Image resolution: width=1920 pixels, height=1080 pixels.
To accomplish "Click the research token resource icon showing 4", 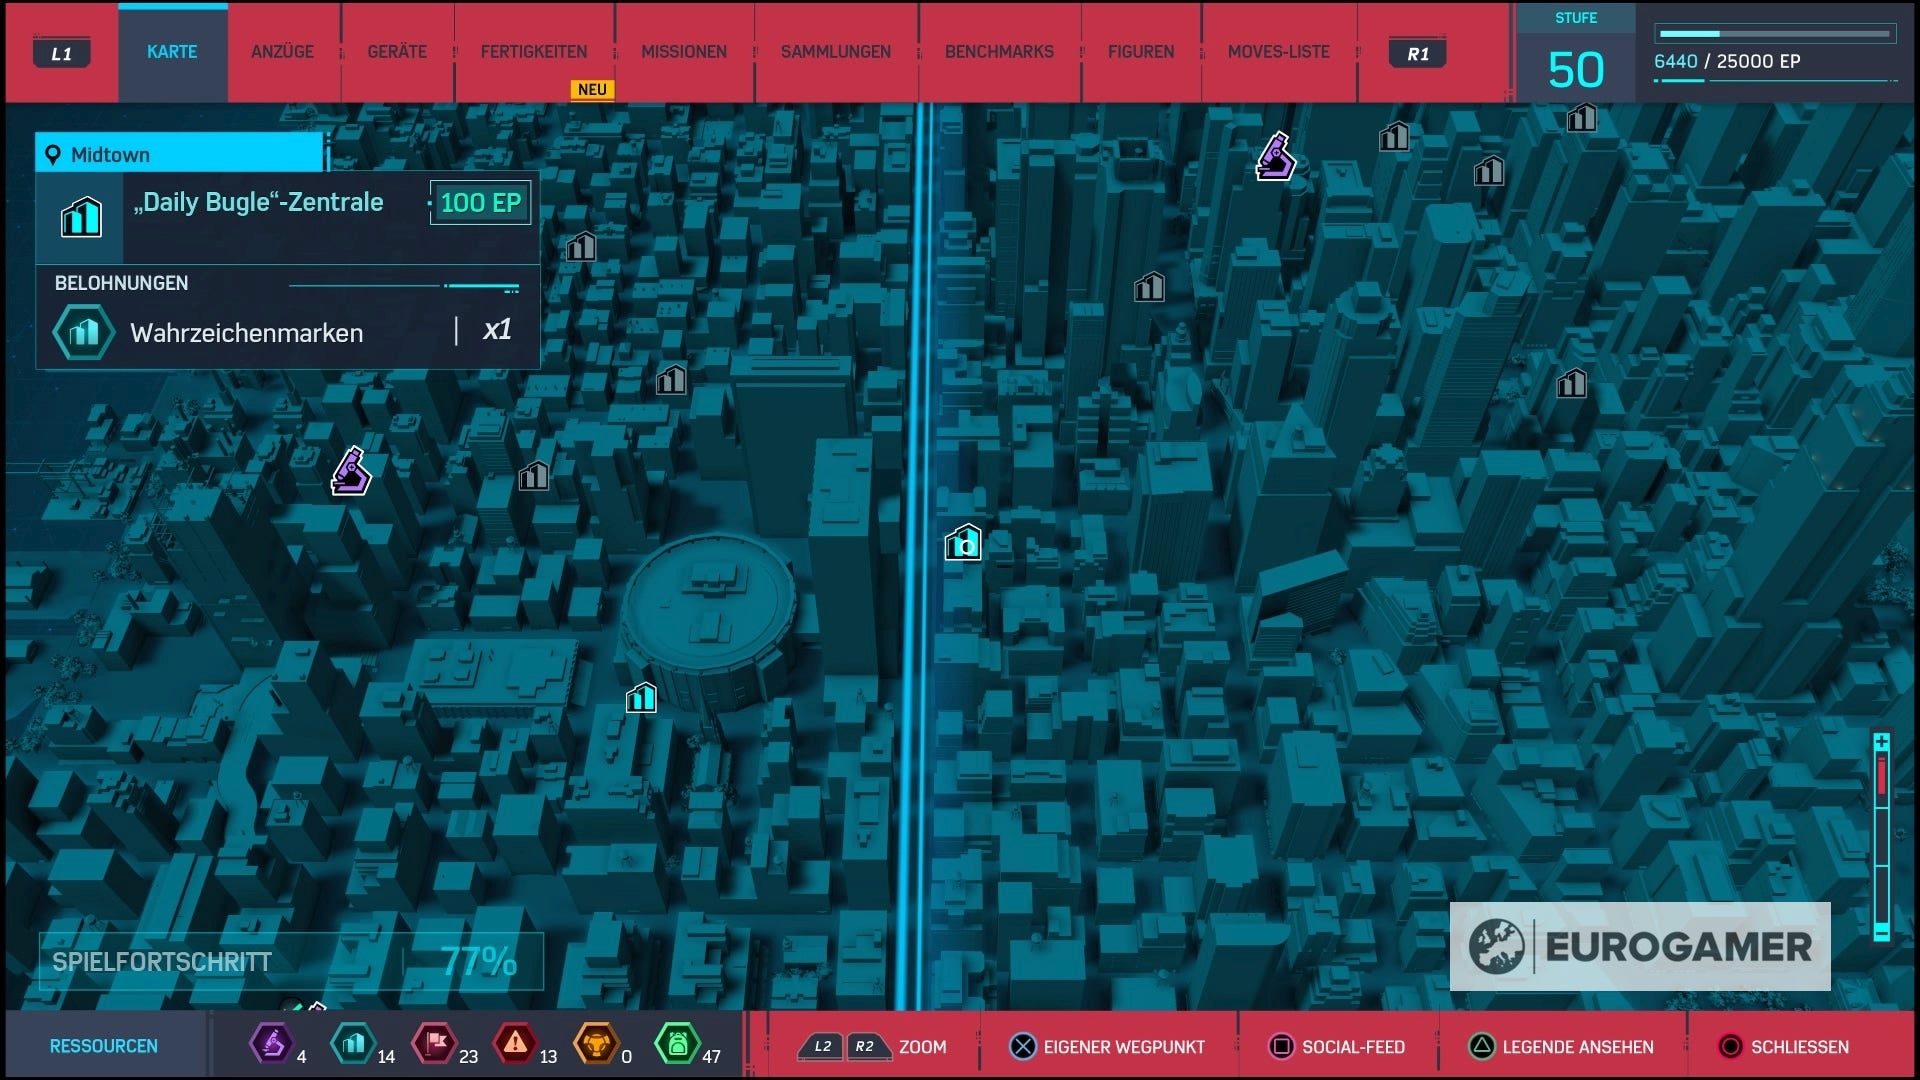I will point(270,1044).
